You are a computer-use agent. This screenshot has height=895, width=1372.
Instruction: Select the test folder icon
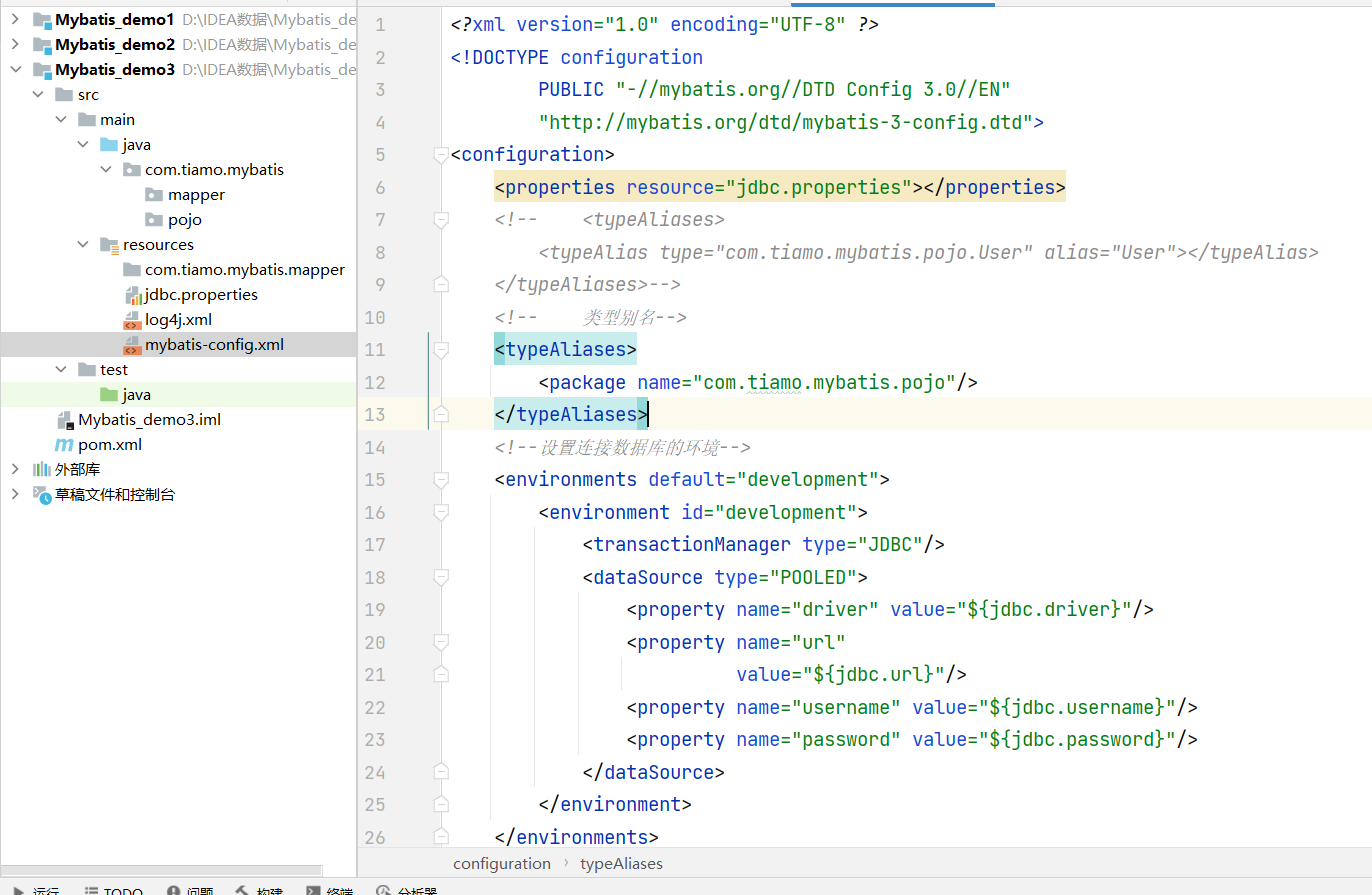tap(87, 370)
